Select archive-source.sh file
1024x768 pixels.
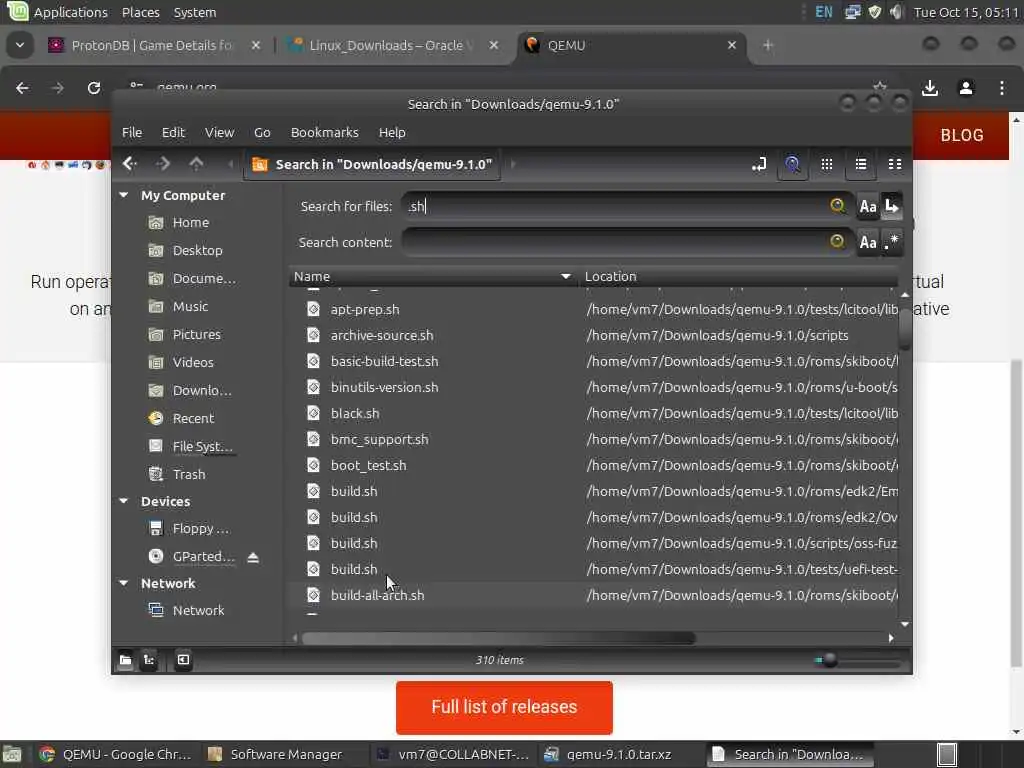pos(382,336)
